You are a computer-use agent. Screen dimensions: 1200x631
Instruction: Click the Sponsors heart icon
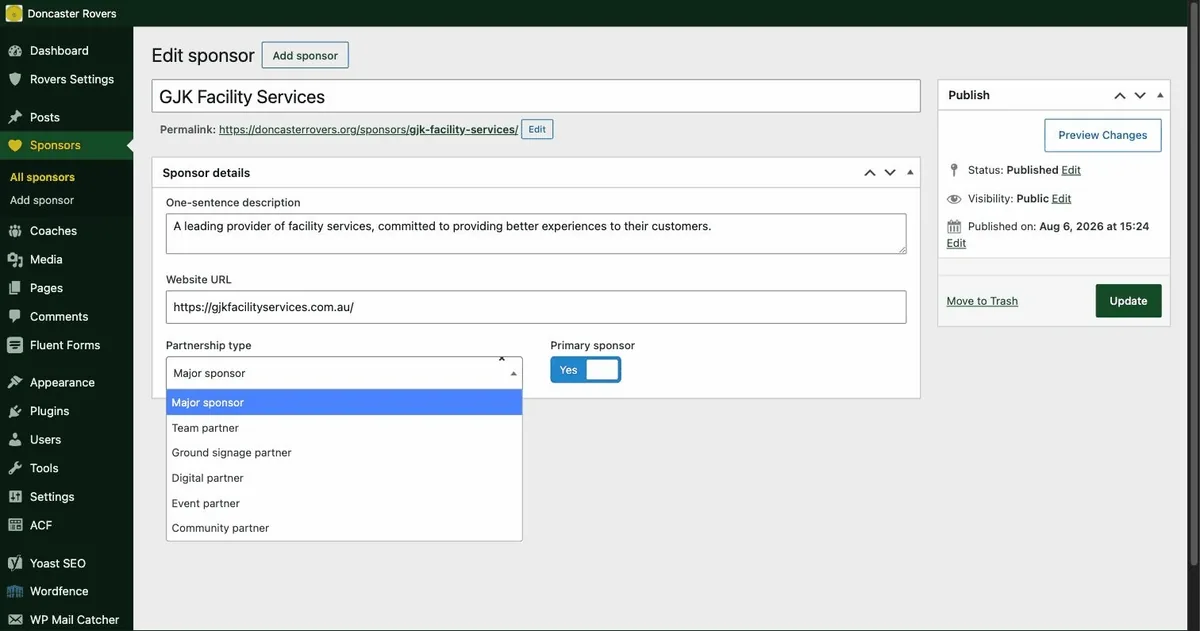click(x=15, y=145)
